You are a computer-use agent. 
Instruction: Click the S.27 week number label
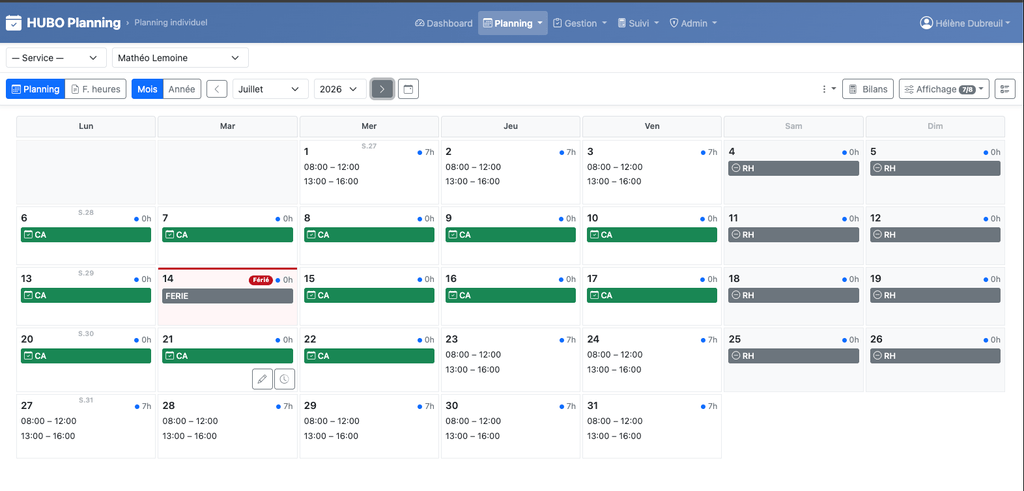369,146
